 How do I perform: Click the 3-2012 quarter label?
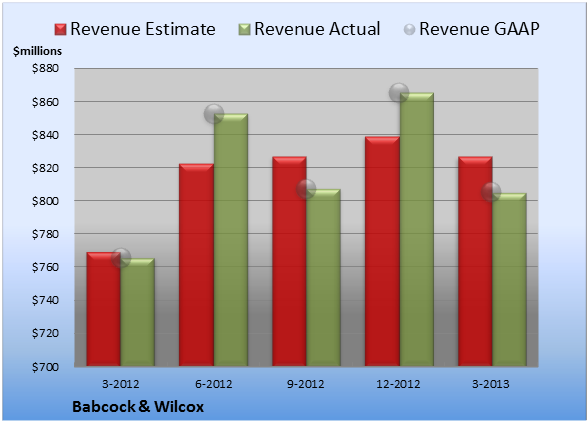coord(121,384)
